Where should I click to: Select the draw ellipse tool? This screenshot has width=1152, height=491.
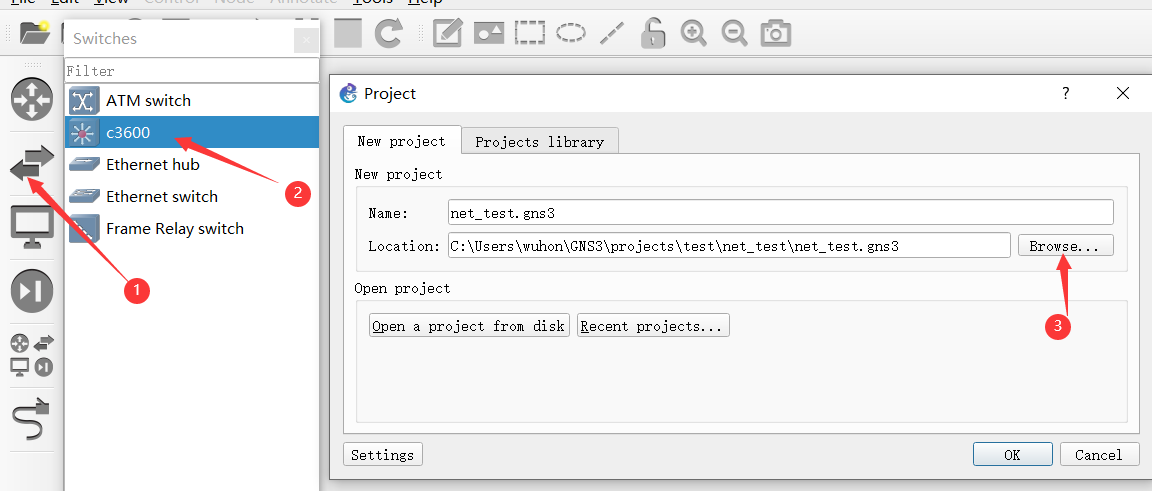(x=571, y=33)
